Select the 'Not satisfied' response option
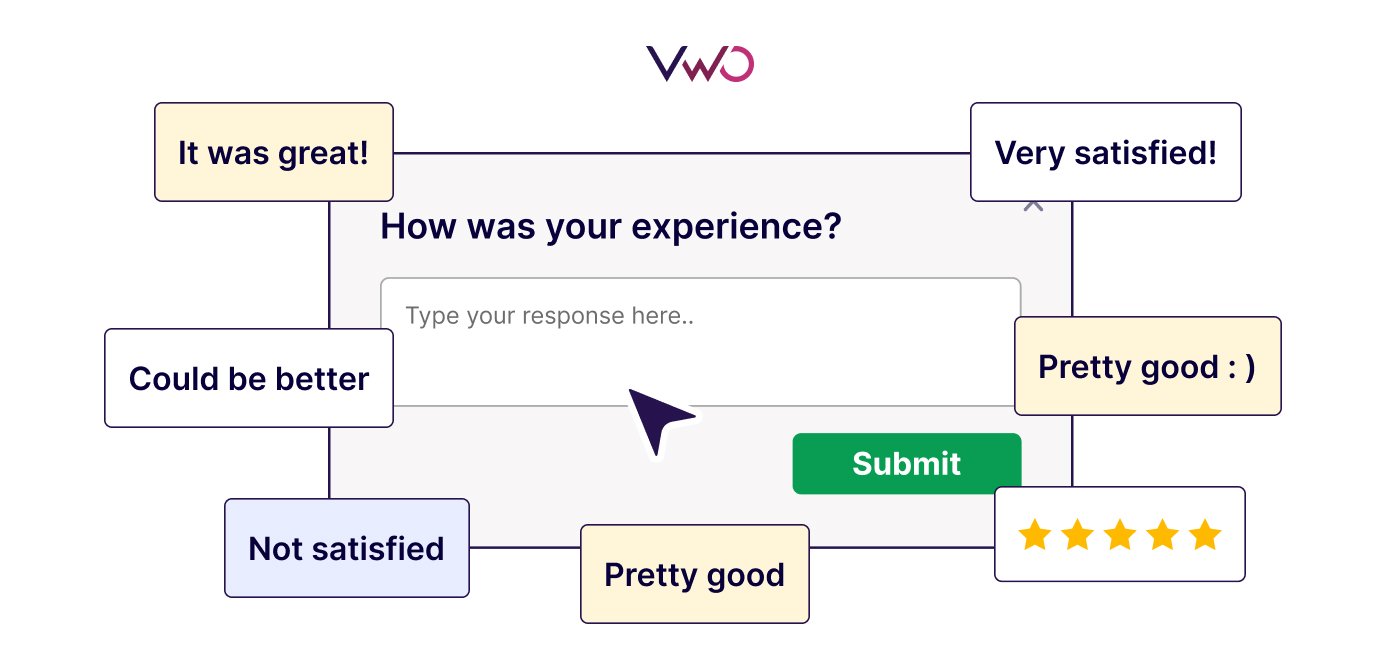This screenshot has height=666, width=1400. pyautogui.click(x=346, y=548)
